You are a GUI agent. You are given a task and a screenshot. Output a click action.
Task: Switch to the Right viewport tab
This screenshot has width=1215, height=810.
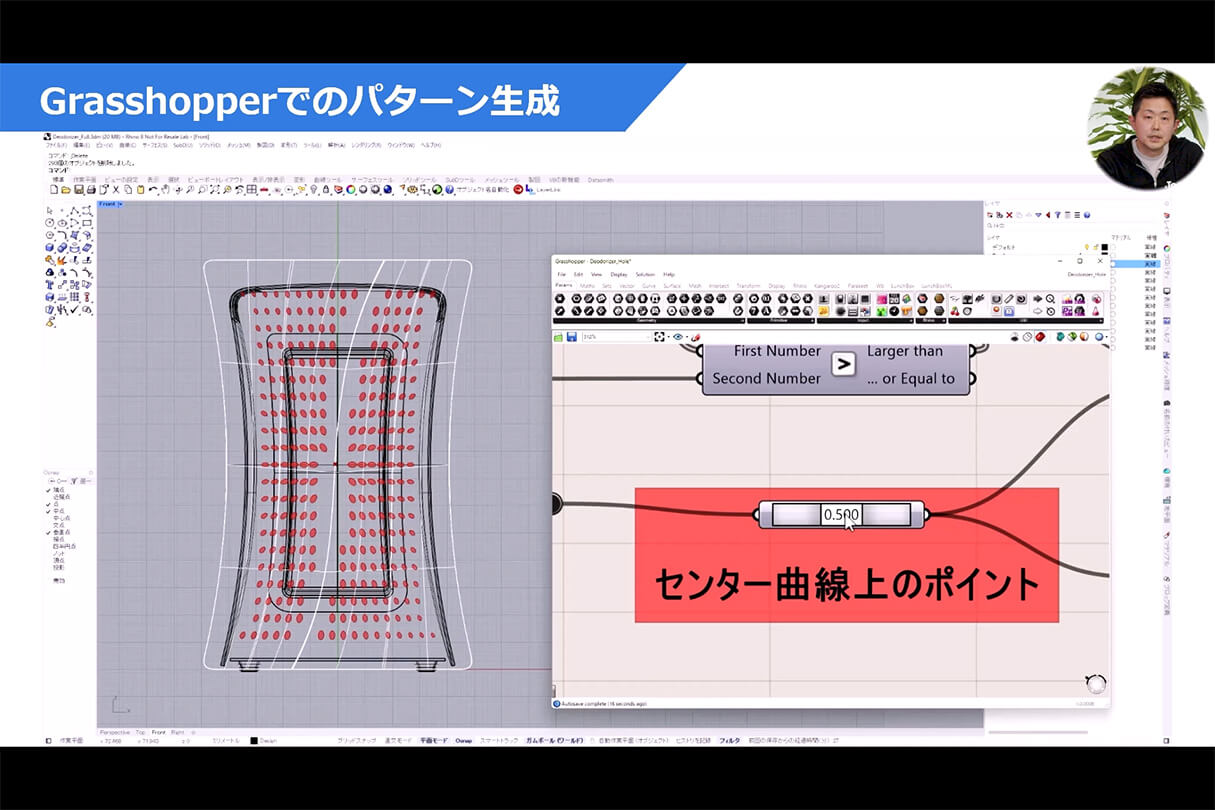(177, 732)
